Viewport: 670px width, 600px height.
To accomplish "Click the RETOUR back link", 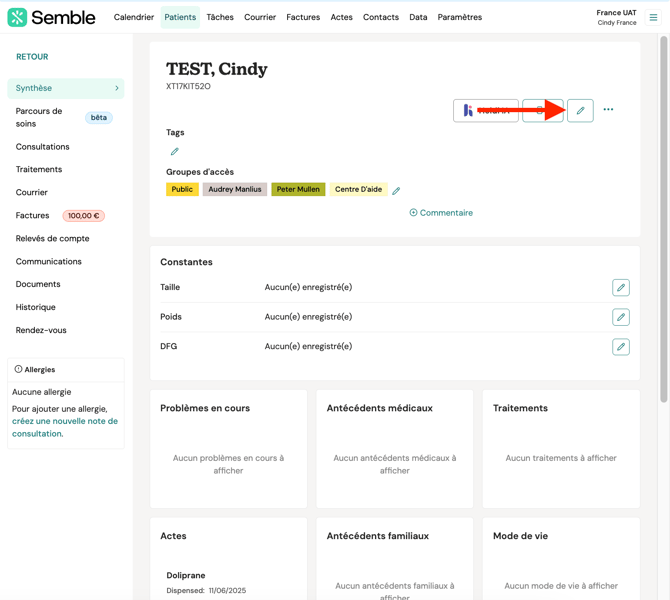I will [32, 57].
